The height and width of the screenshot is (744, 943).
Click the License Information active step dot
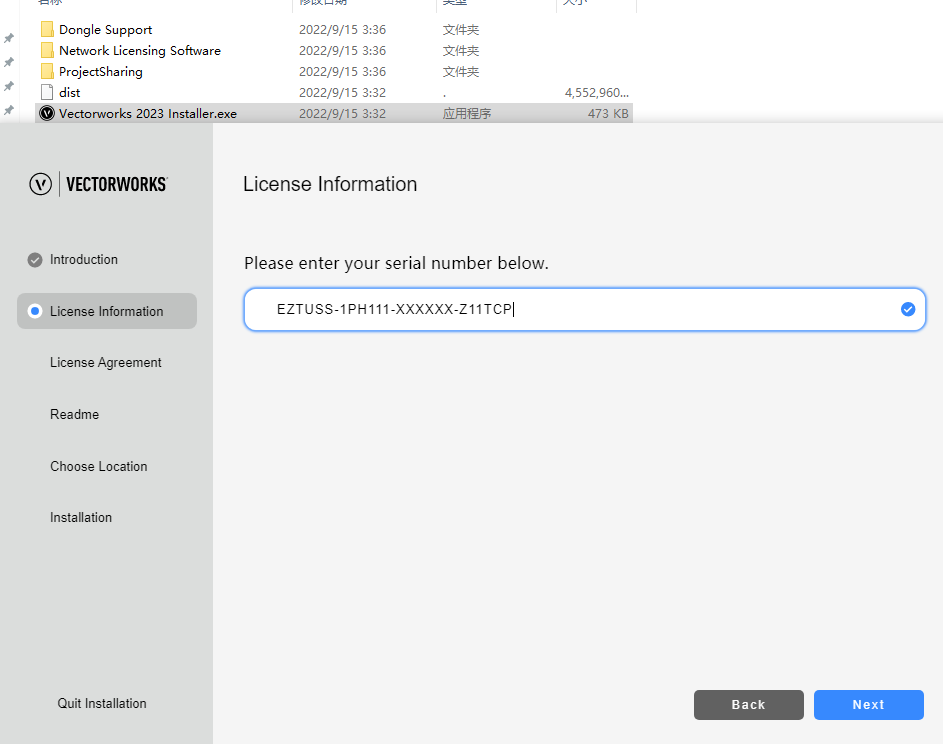point(35,311)
